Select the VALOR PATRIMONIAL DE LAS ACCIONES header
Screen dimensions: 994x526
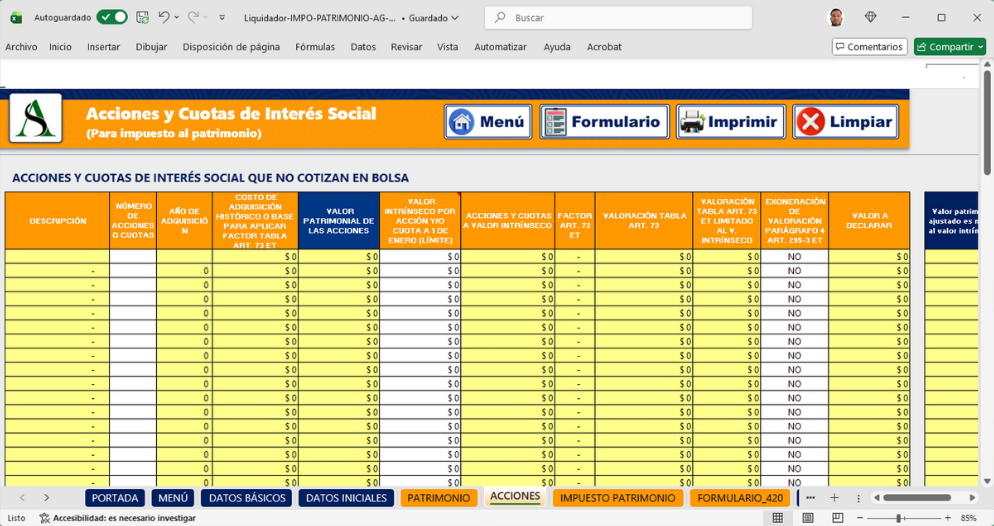(339, 221)
